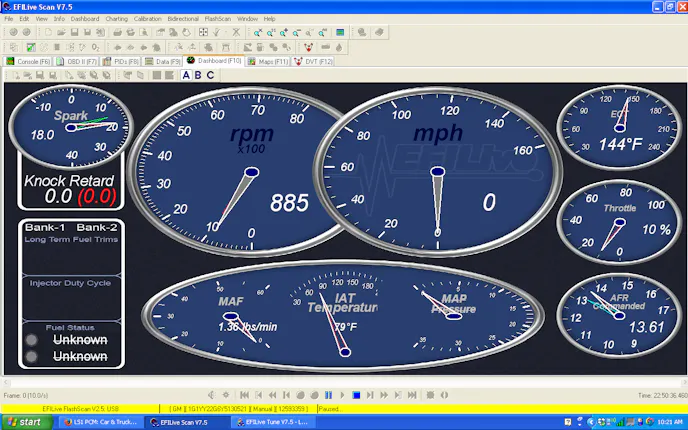Click EFILive Scan V7.5 taskbar button
688x430 pixels.
(188, 422)
